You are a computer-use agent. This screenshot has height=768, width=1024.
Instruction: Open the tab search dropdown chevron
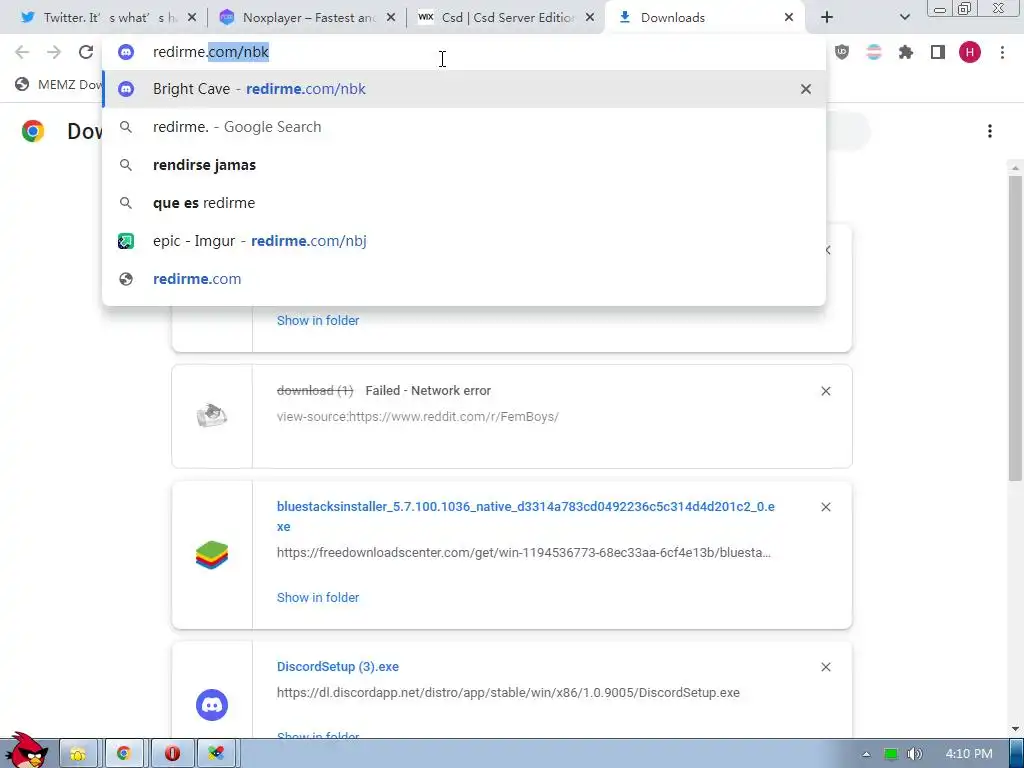tap(904, 18)
